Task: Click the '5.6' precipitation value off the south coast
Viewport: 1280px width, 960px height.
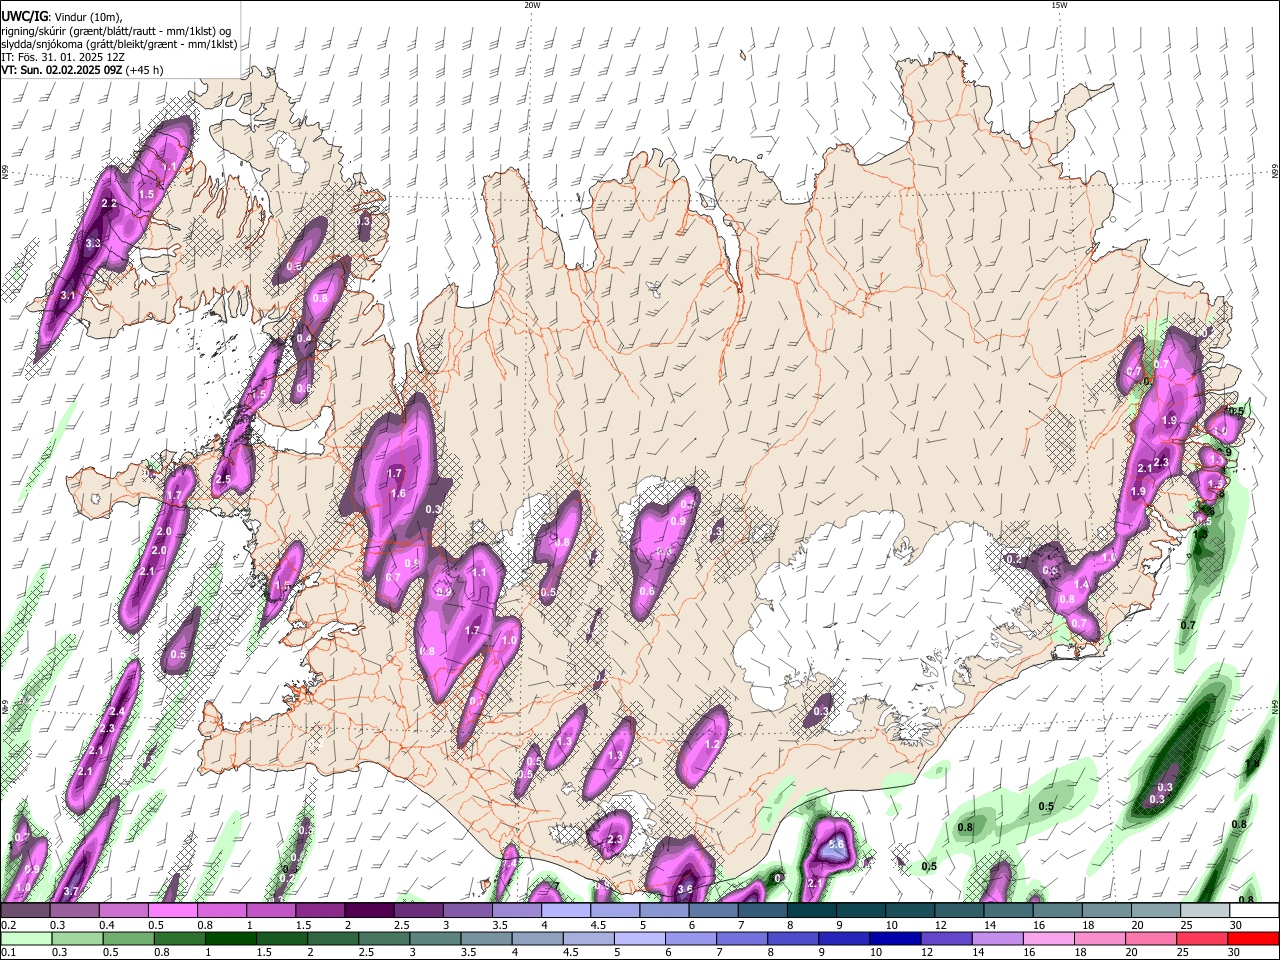Action: click(x=838, y=845)
